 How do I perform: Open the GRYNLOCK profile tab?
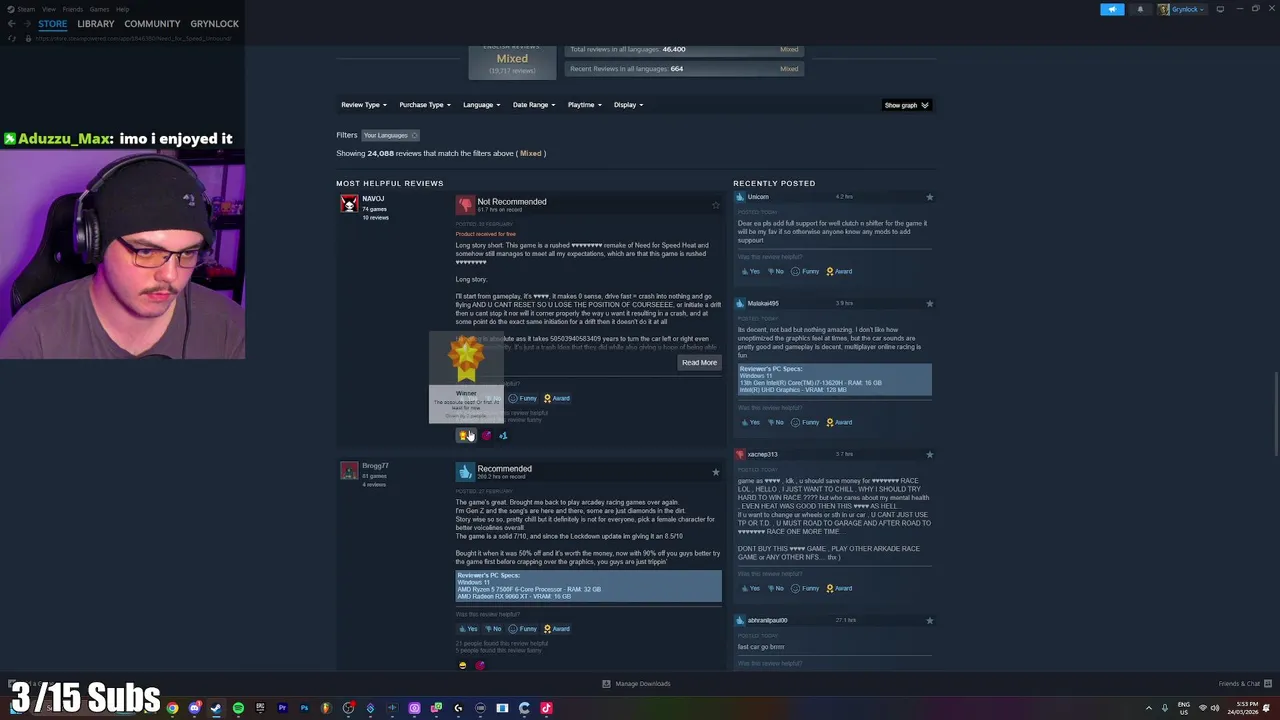pyautogui.click(x=214, y=23)
